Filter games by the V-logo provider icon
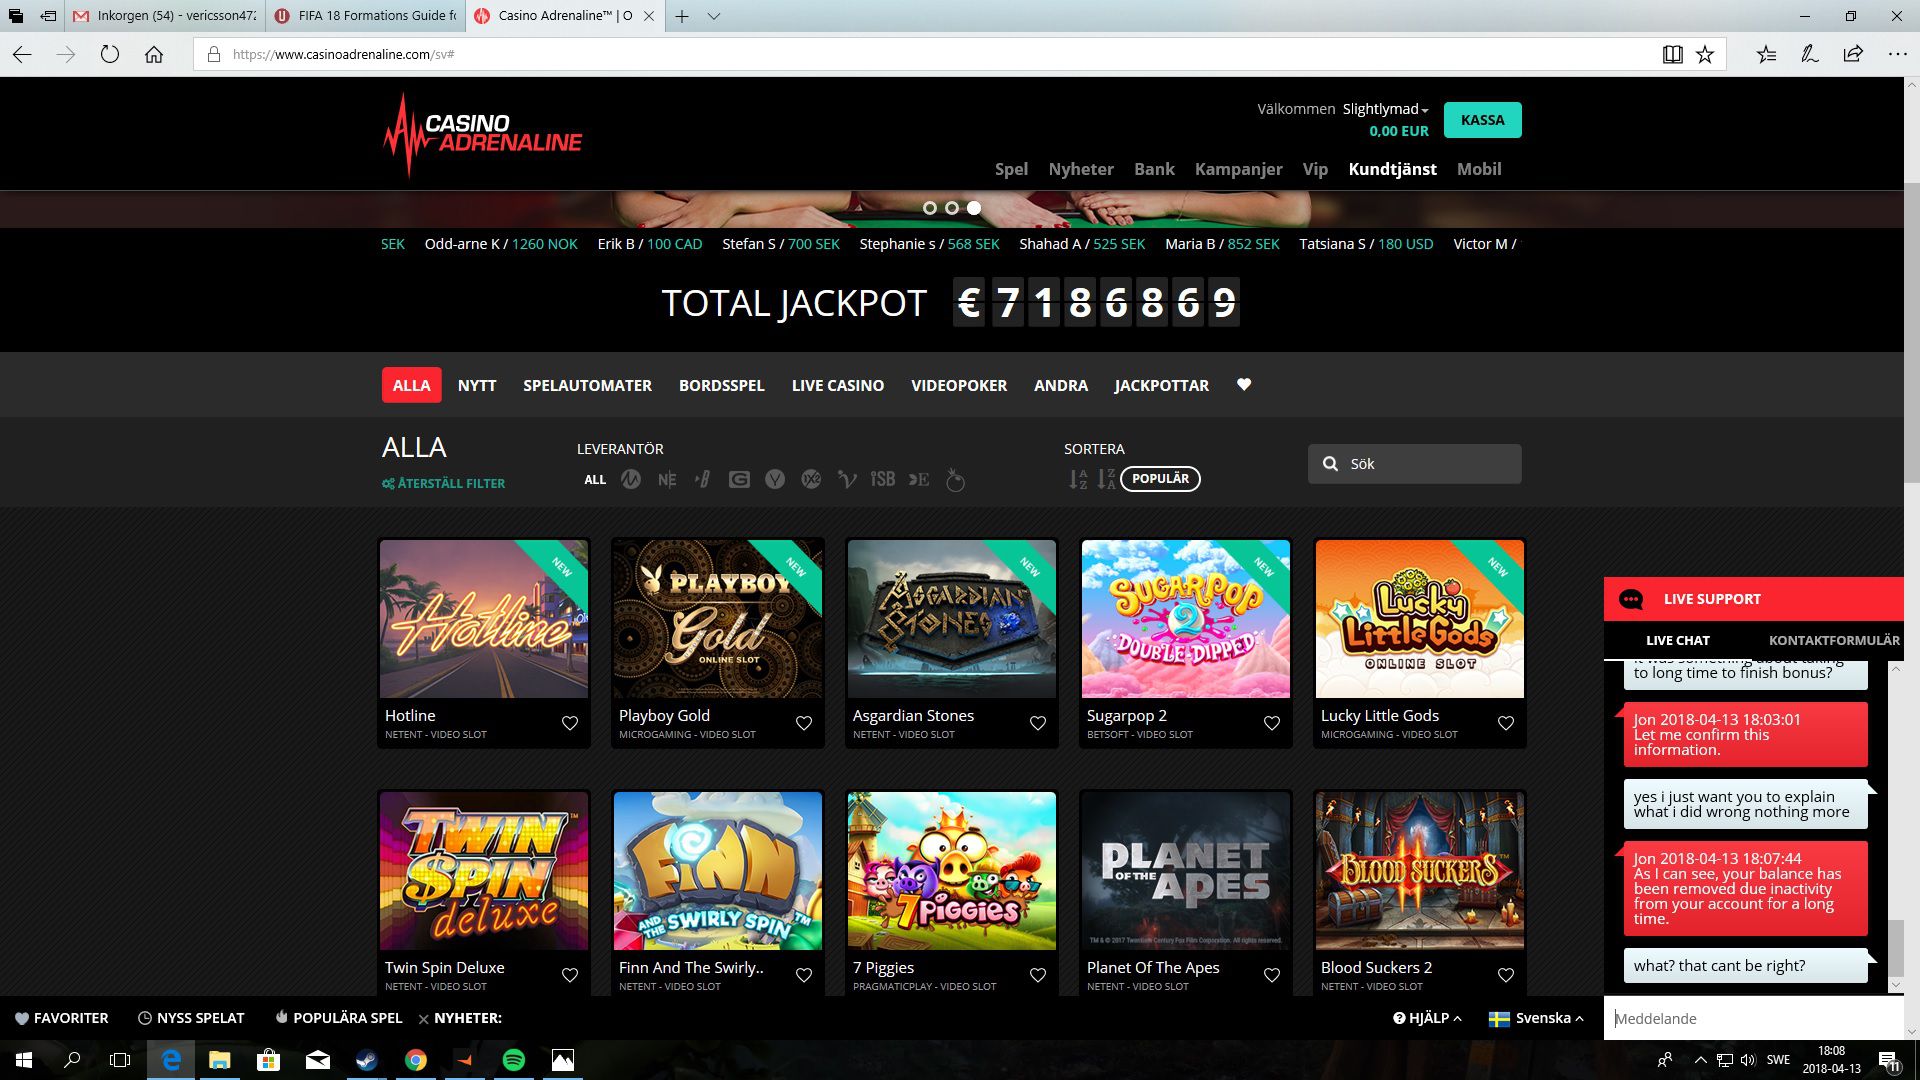This screenshot has width=1920, height=1080. click(847, 480)
